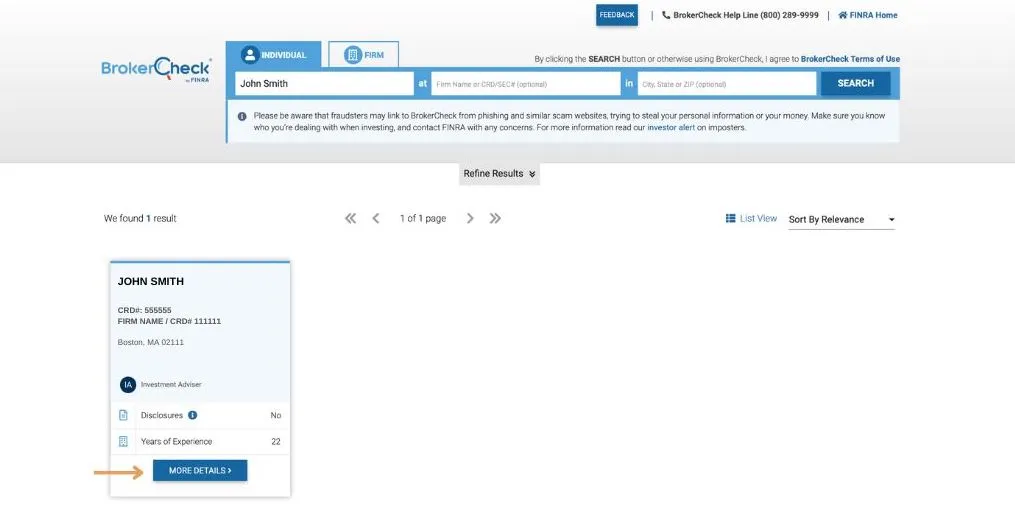The width and height of the screenshot is (1015, 520).
Task: Open the Feedback form button
Action: click(x=617, y=15)
